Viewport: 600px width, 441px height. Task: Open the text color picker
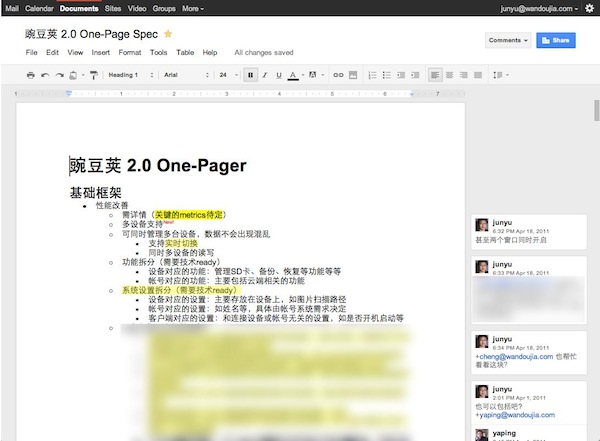tap(294, 74)
